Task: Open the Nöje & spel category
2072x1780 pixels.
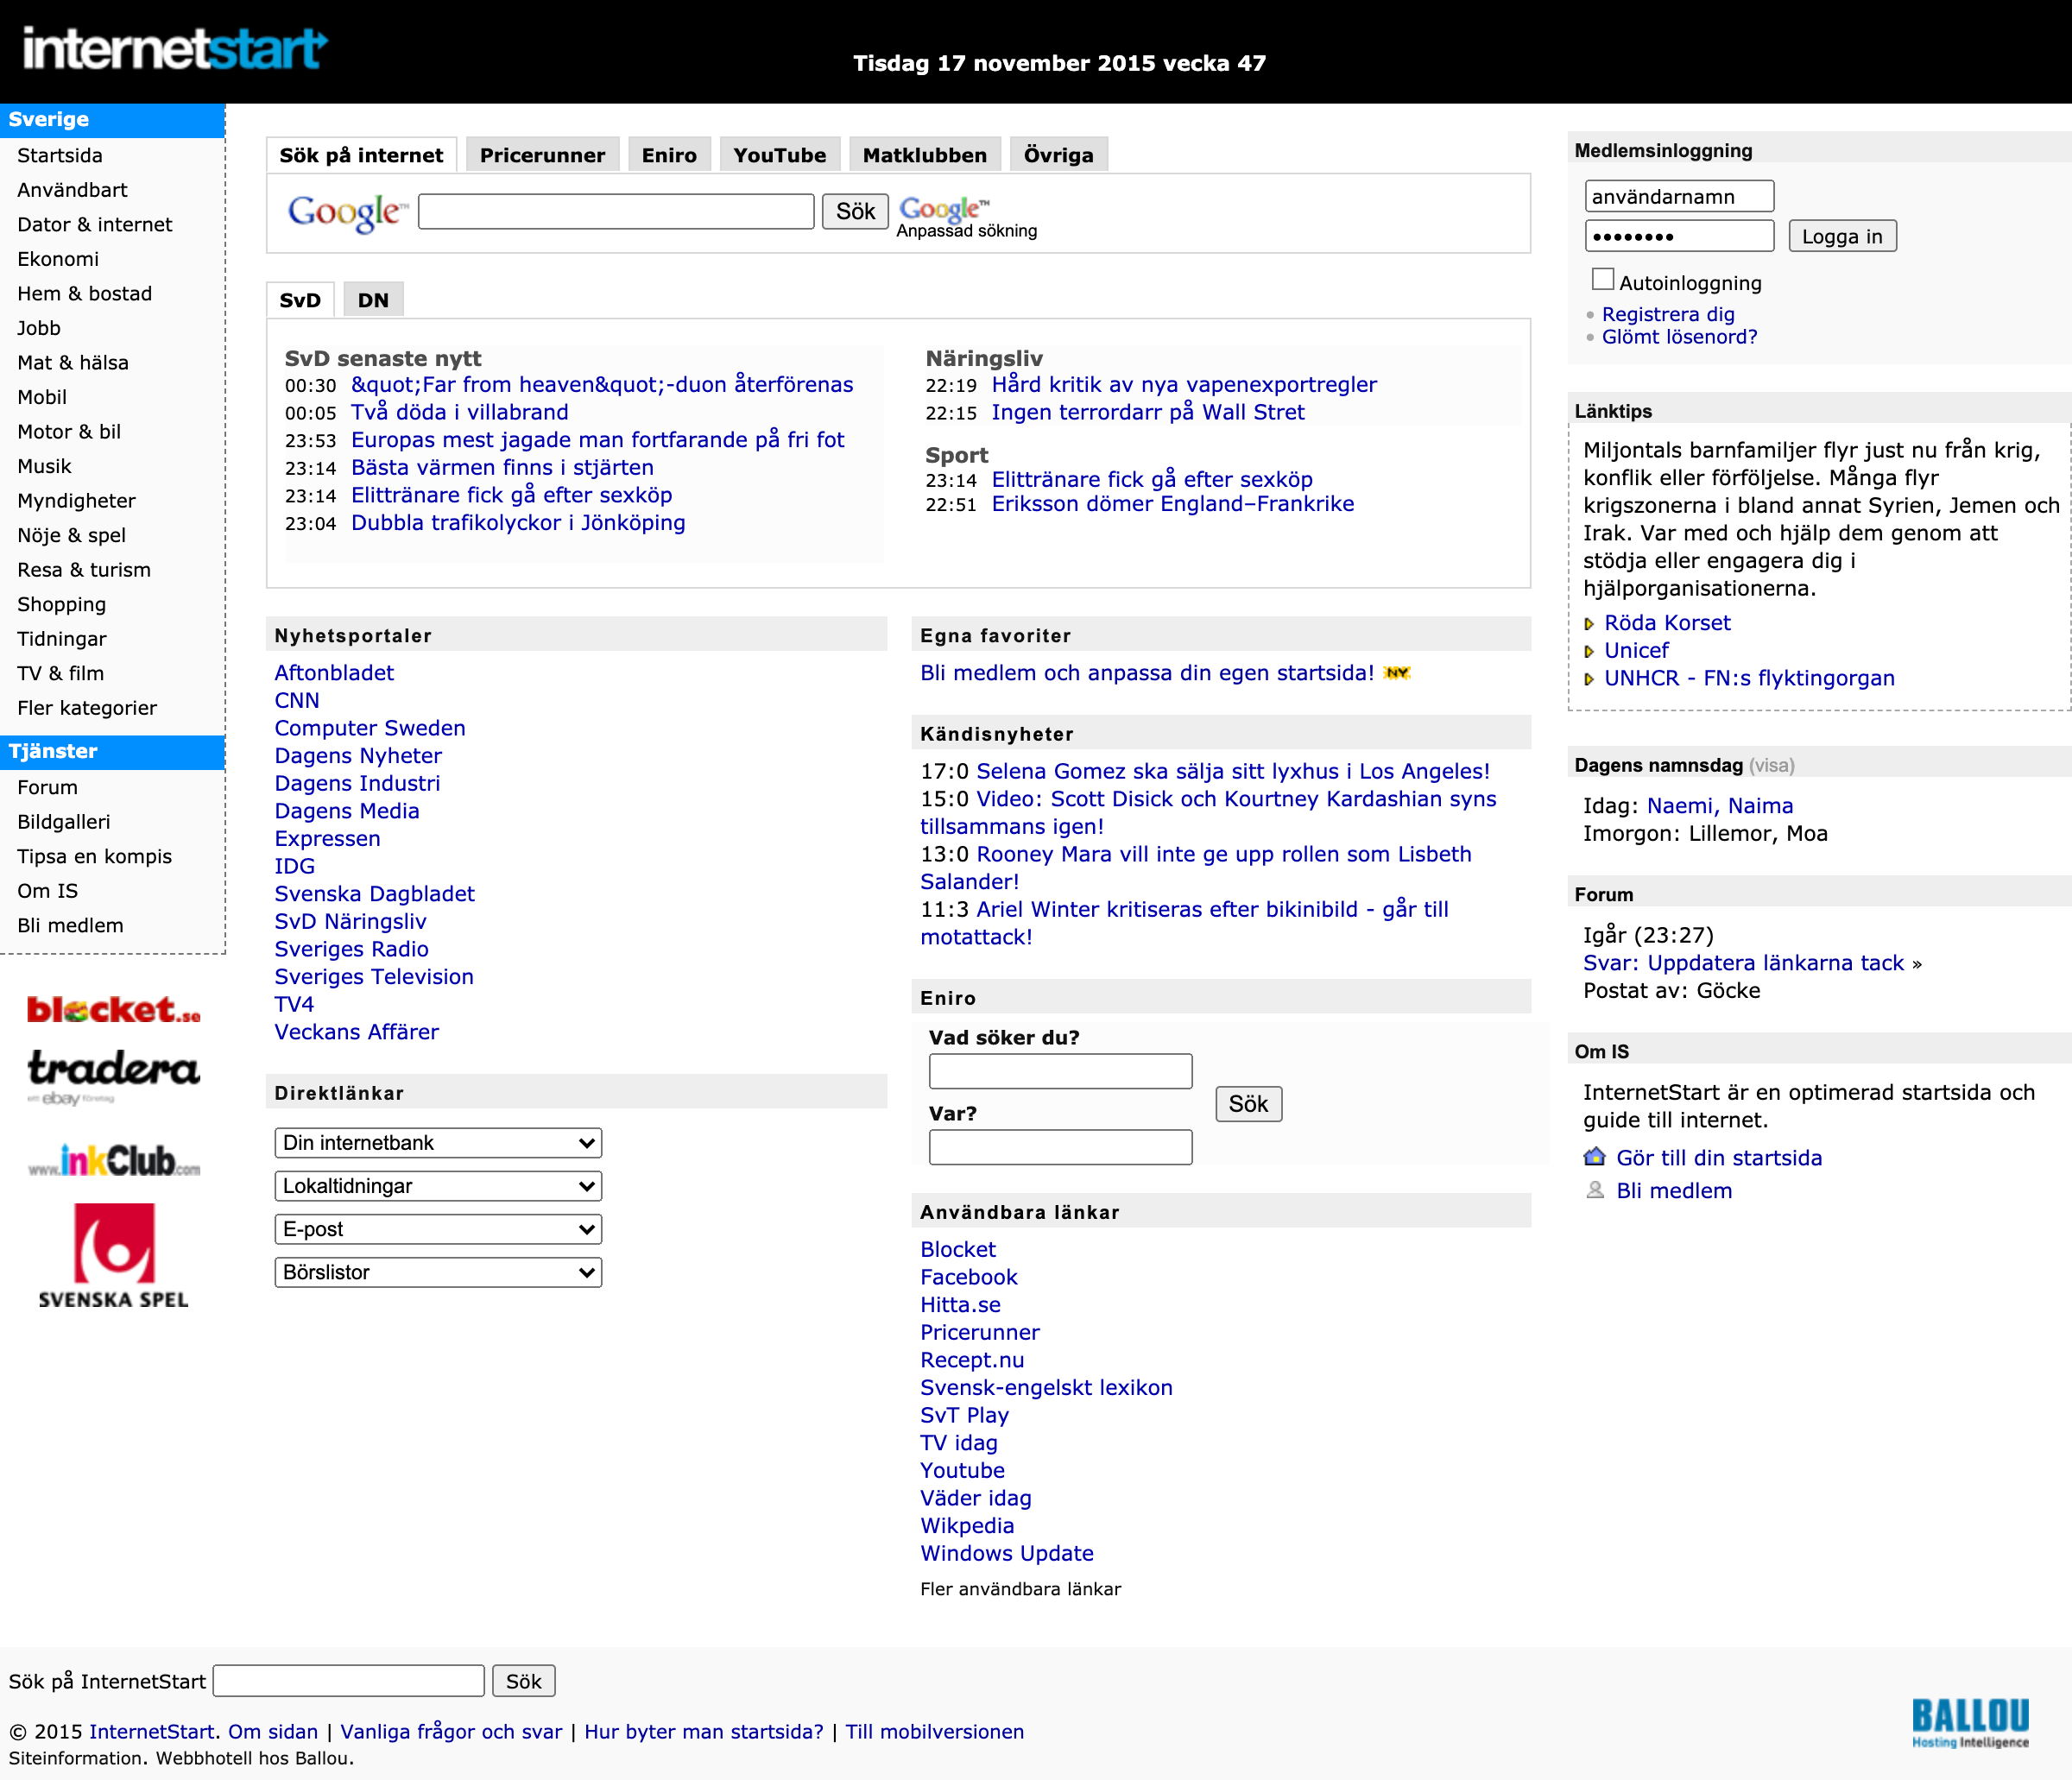Action: (72, 535)
